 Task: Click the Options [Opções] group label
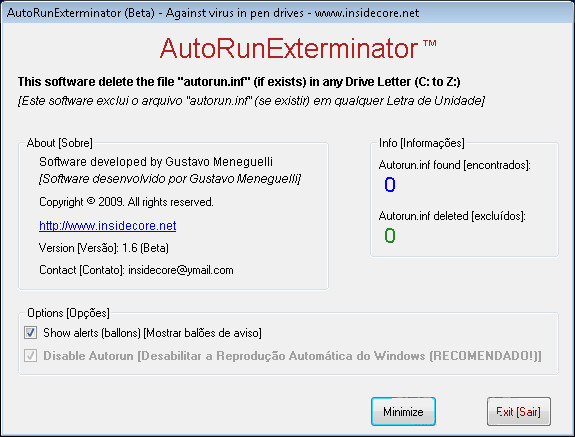click(x=68, y=313)
